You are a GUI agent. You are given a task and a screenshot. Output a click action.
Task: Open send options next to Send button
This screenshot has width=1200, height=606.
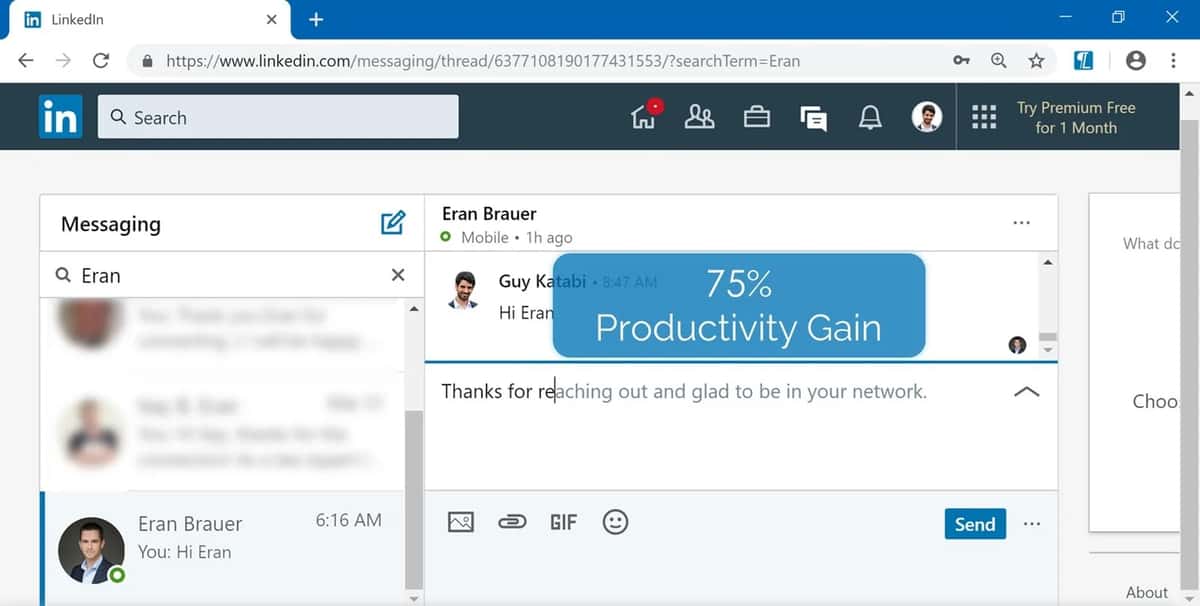pyautogui.click(x=1032, y=524)
